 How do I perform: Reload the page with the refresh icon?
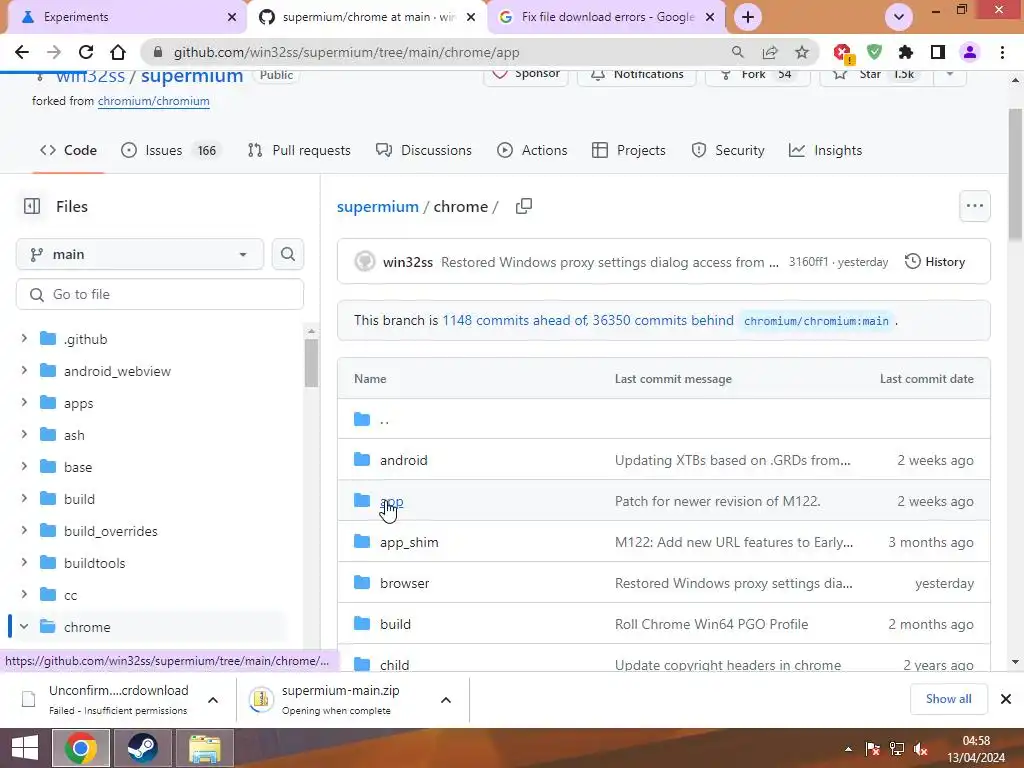[86, 52]
